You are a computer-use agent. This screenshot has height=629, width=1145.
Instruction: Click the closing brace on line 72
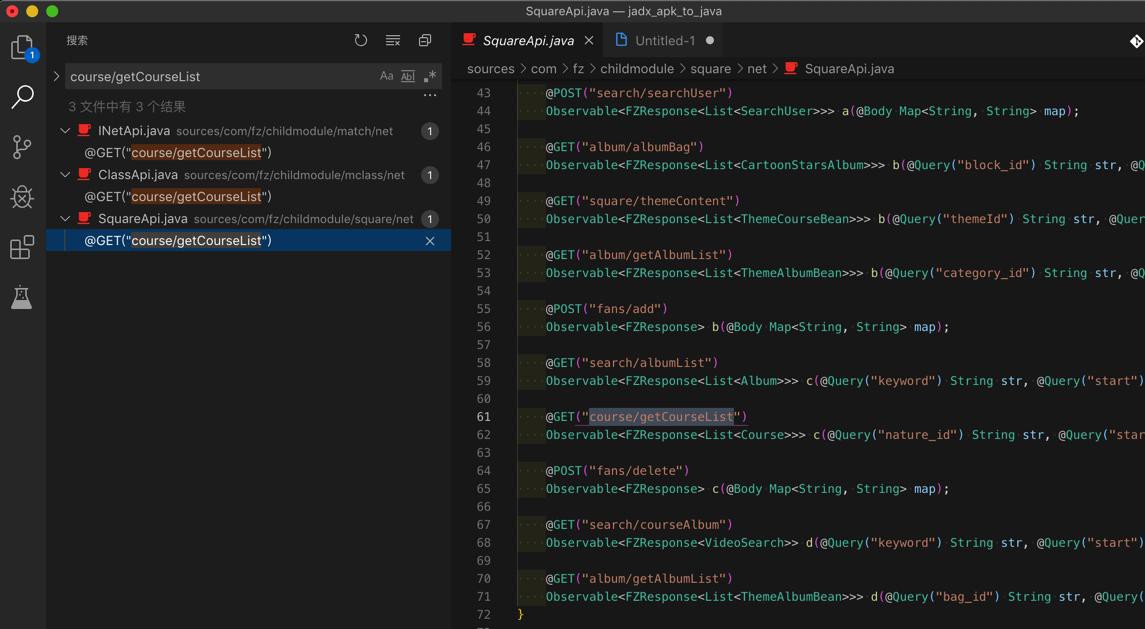coord(521,614)
